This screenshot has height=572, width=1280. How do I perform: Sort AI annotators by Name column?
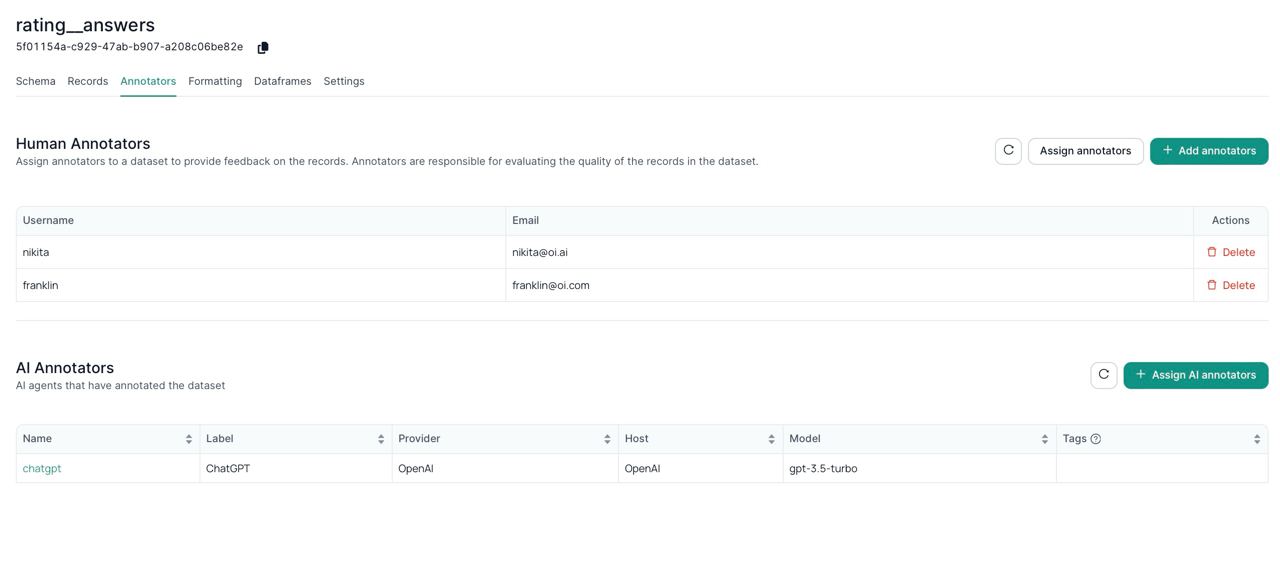tap(188, 439)
